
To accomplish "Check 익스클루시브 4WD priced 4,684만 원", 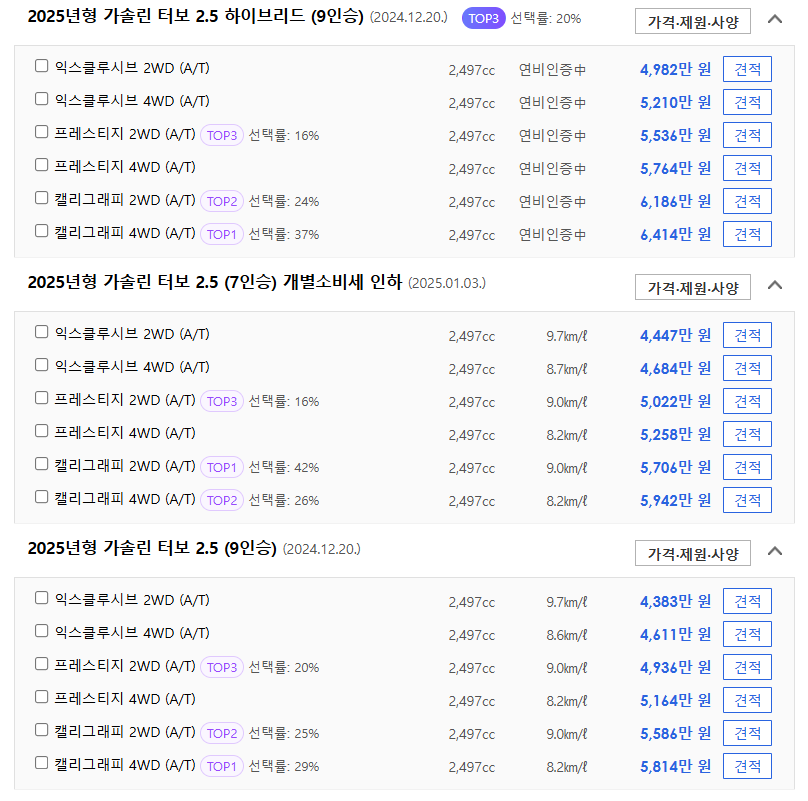I will point(41,365).
